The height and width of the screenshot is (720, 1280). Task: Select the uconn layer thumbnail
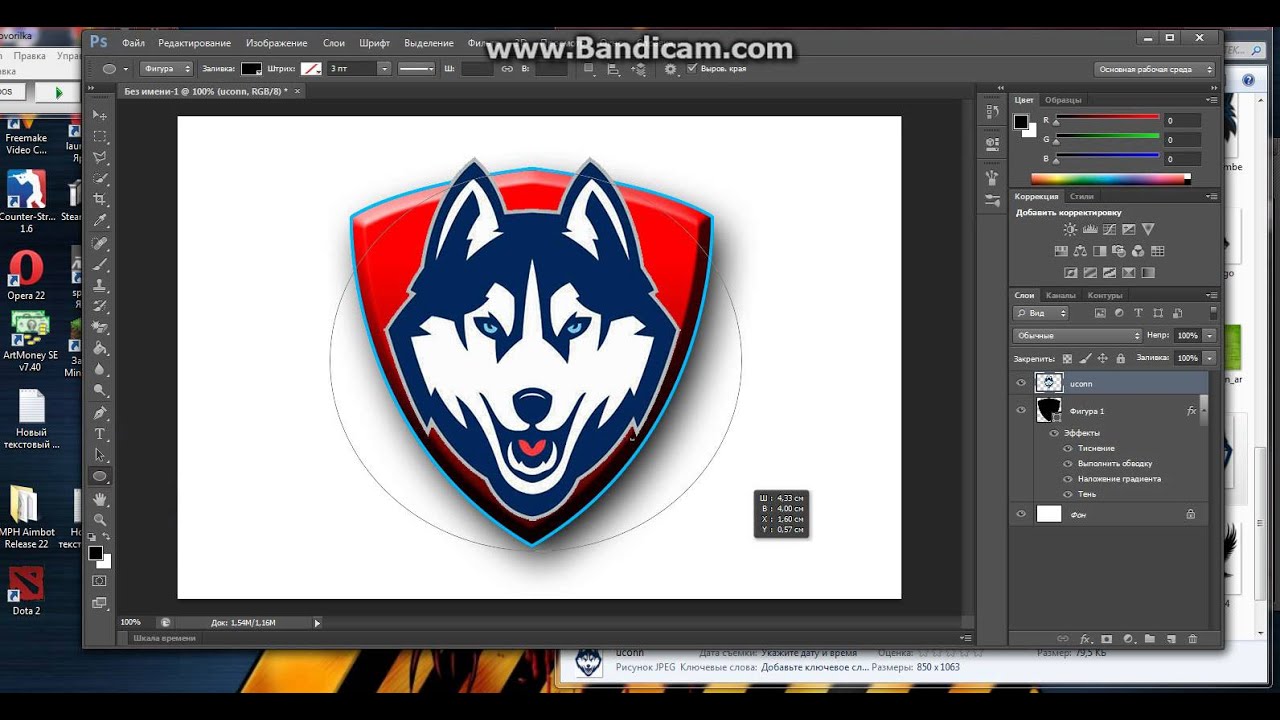[1048, 383]
